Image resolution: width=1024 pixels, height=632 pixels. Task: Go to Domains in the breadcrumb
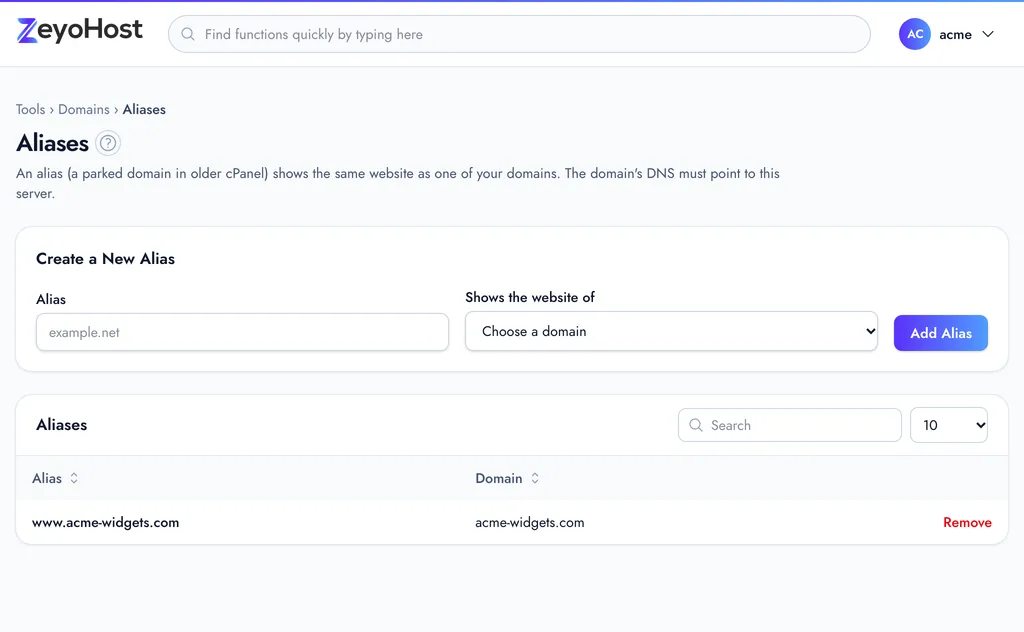coord(84,109)
